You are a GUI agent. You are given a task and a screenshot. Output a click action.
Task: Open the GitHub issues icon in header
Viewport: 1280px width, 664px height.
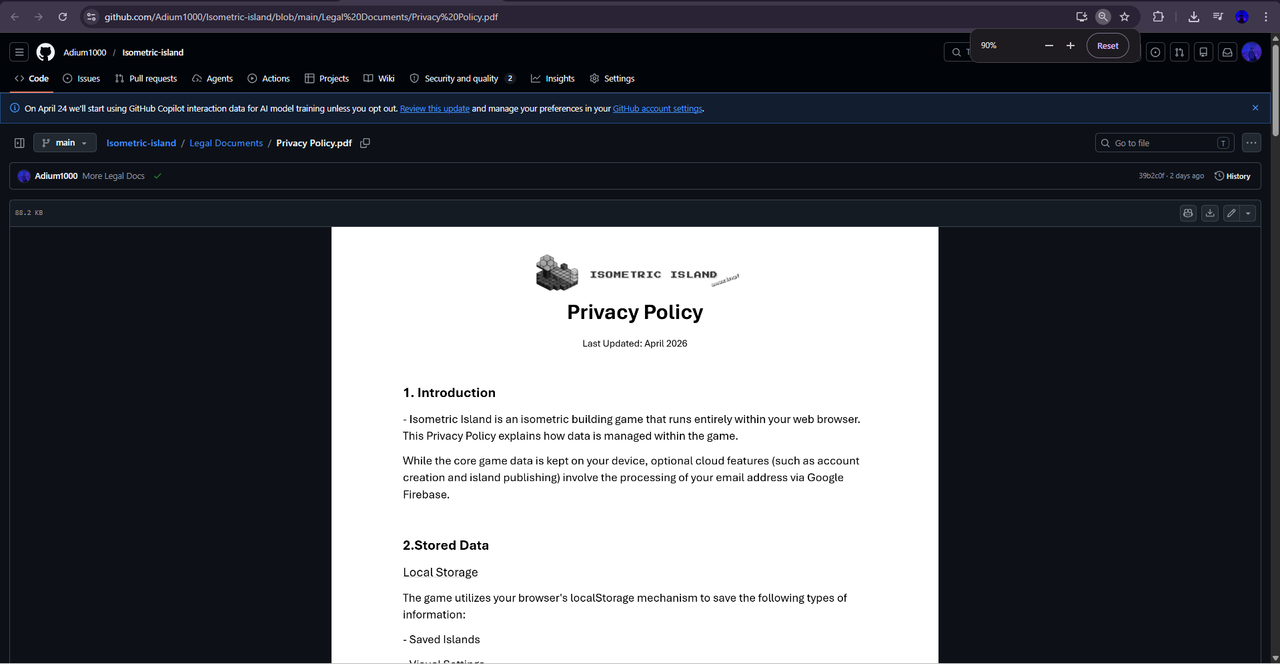pos(1156,52)
